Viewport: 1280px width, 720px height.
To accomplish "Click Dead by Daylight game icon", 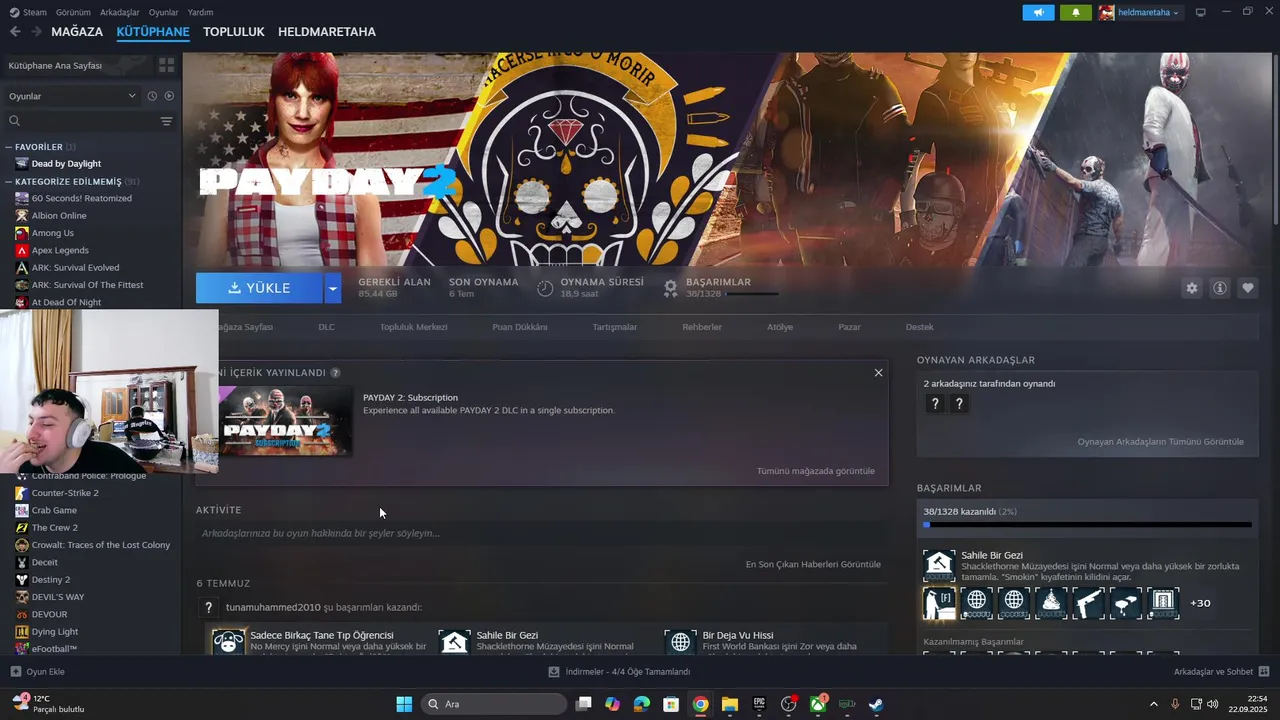I will tap(21, 164).
